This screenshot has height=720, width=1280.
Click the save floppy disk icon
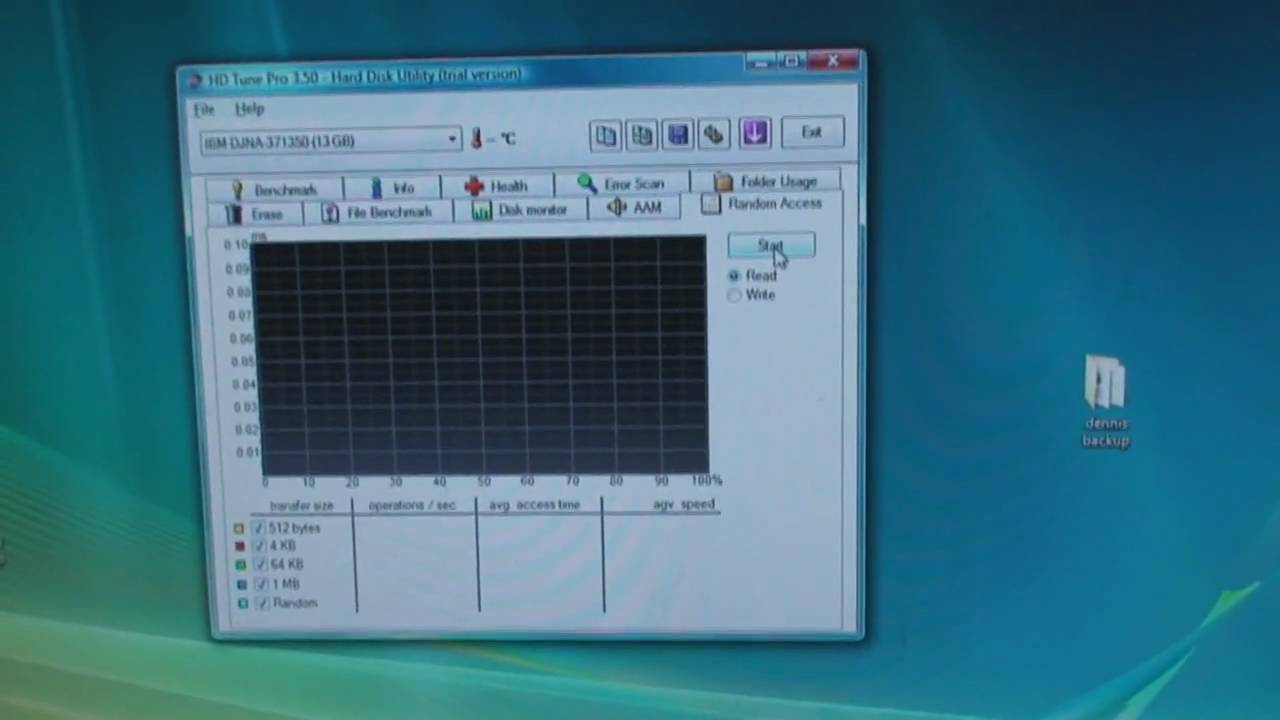point(678,135)
